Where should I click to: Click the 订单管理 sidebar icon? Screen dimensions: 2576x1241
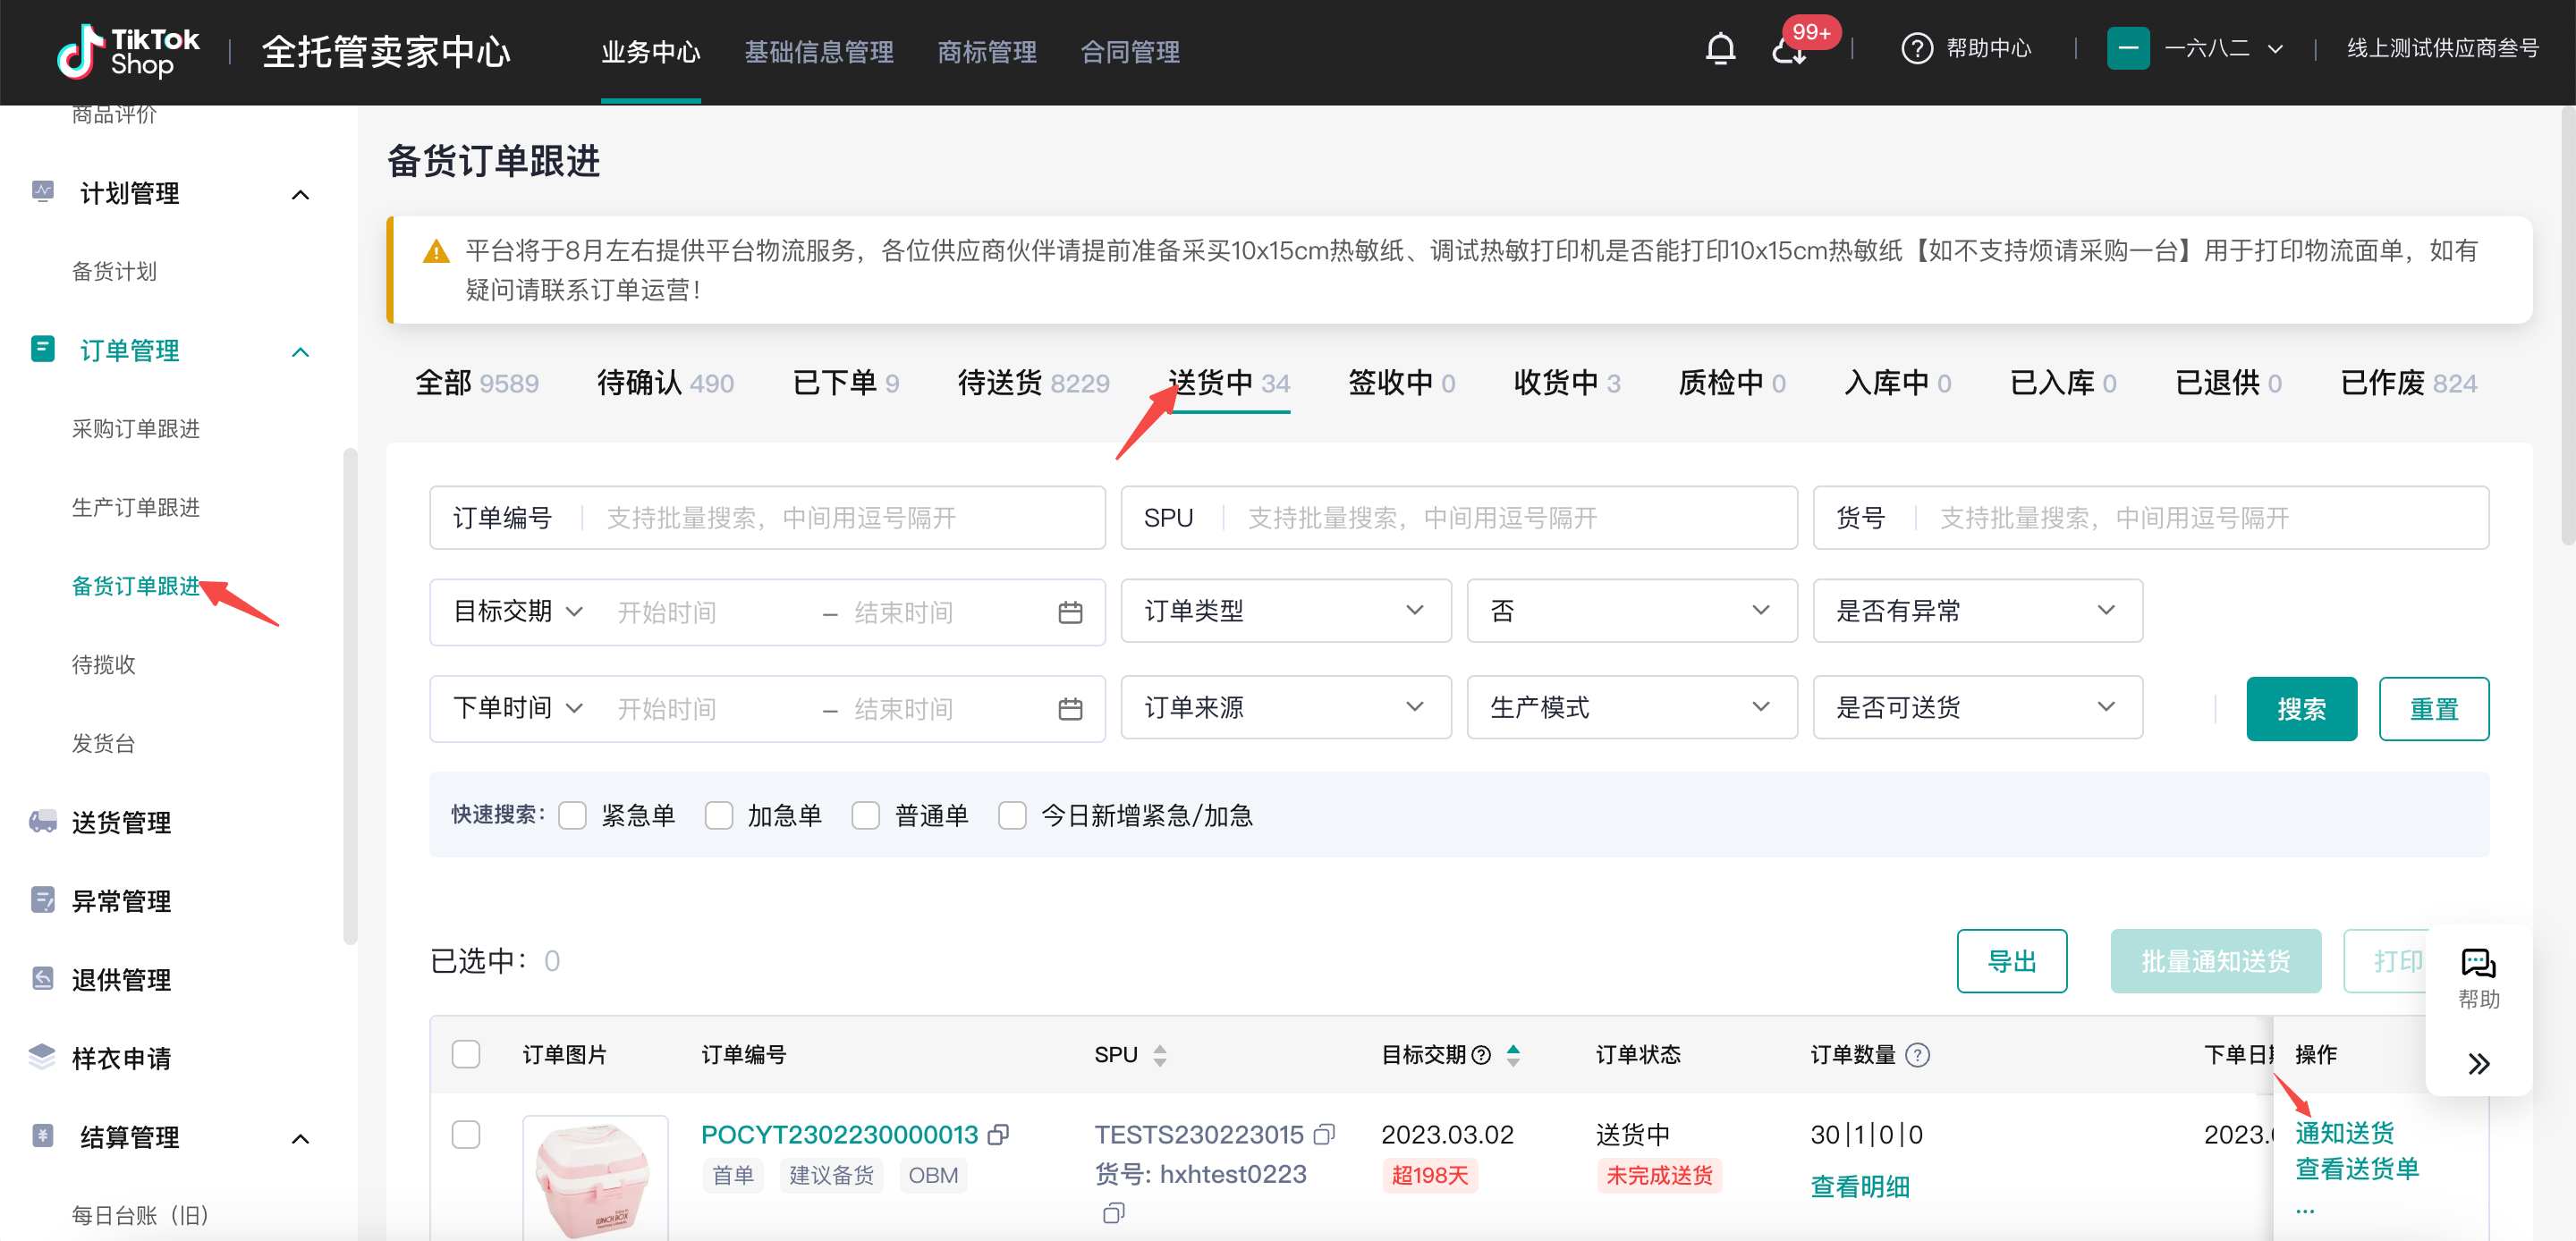[42, 349]
